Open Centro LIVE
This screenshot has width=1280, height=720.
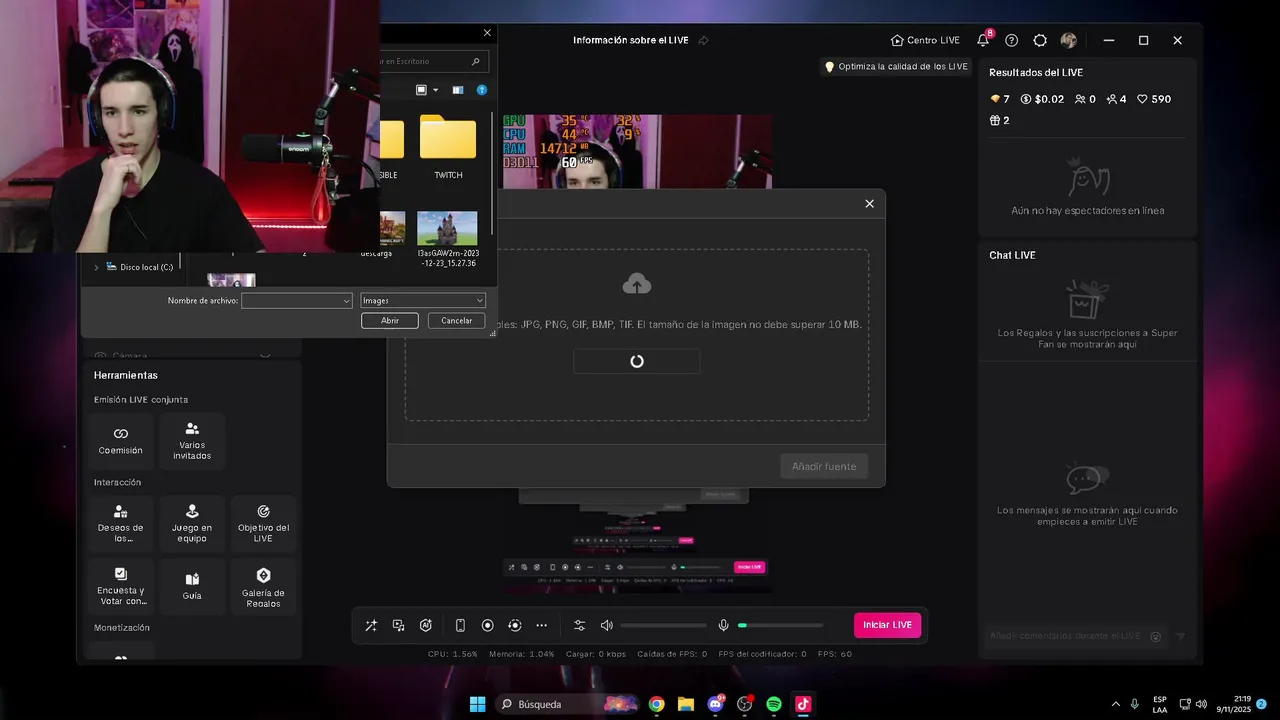click(x=925, y=40)
